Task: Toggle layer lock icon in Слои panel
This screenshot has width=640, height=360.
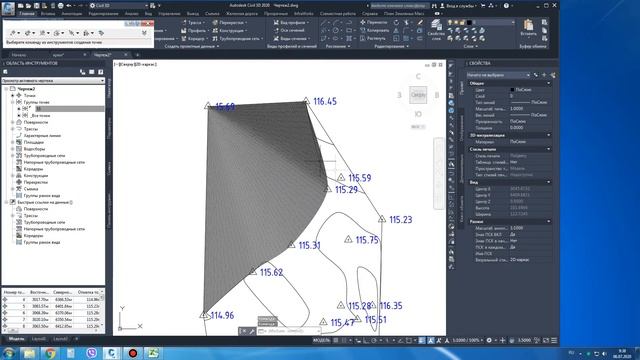Action: (462, 22)
